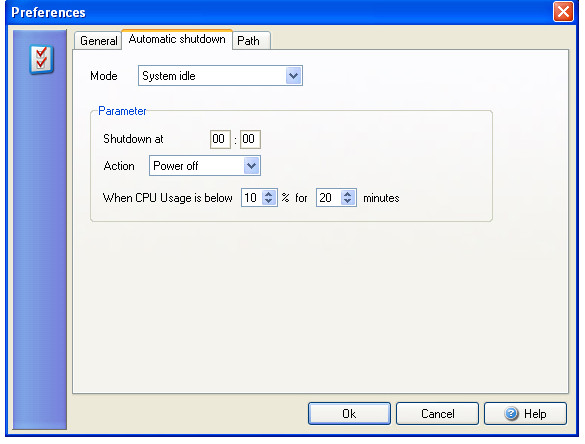The height and width of the screenshot is (444, 585).
Task: Increase idle minutes with up arrow
Action: (x=348, y=194)
